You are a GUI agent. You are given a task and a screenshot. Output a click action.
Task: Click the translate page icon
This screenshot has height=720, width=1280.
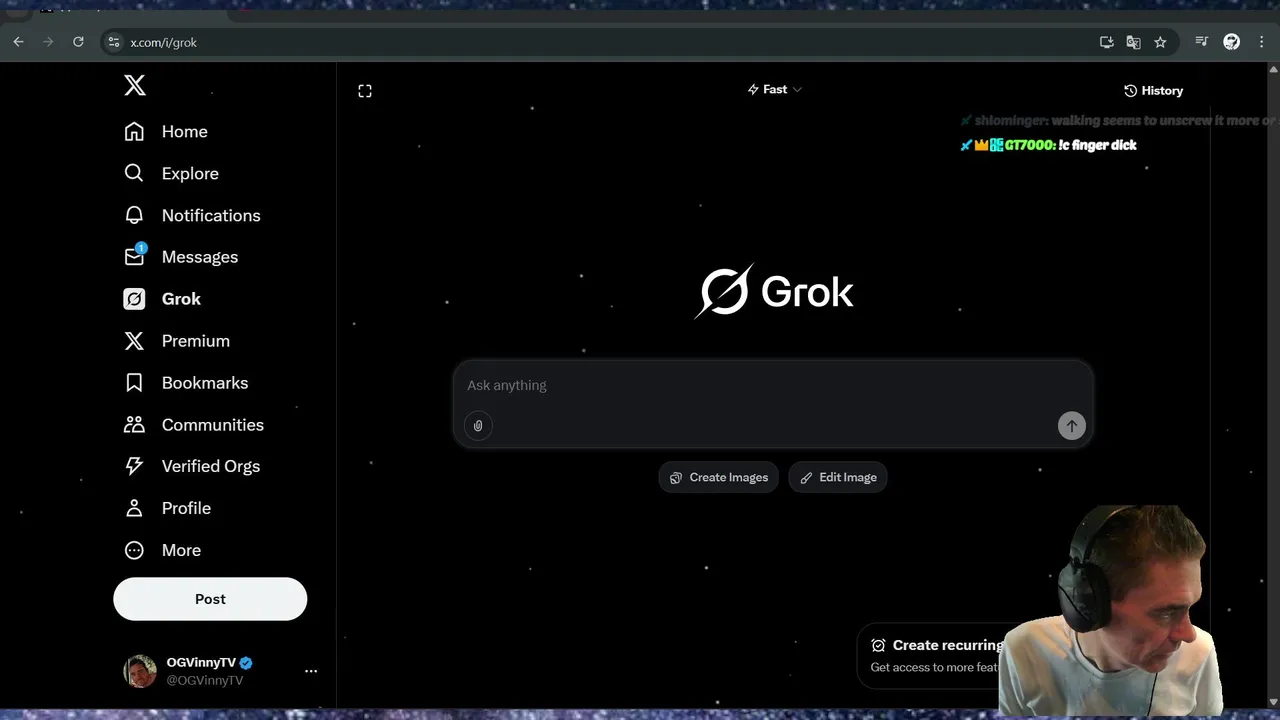[x=1133, y=42]
